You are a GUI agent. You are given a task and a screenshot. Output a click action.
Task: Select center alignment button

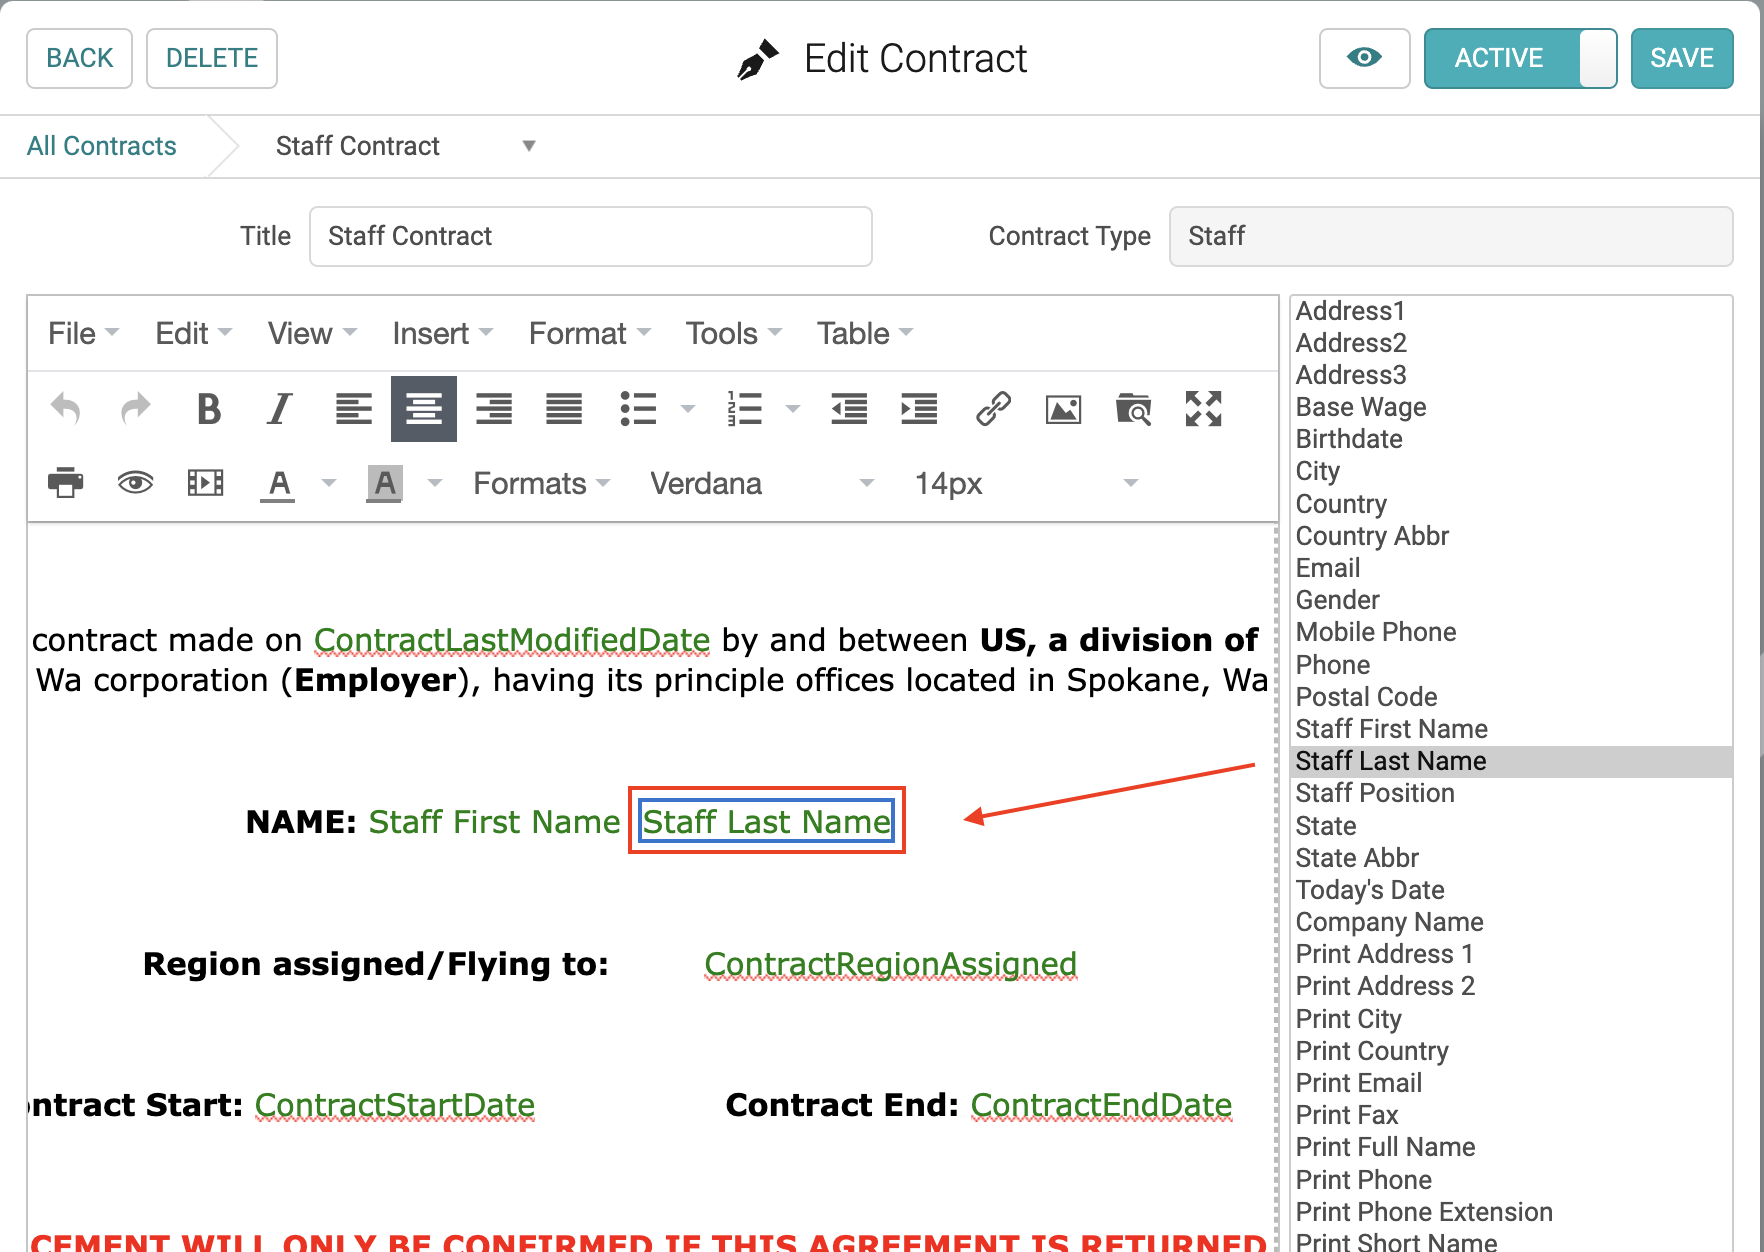pyautogui.click(x=424, y=408)
